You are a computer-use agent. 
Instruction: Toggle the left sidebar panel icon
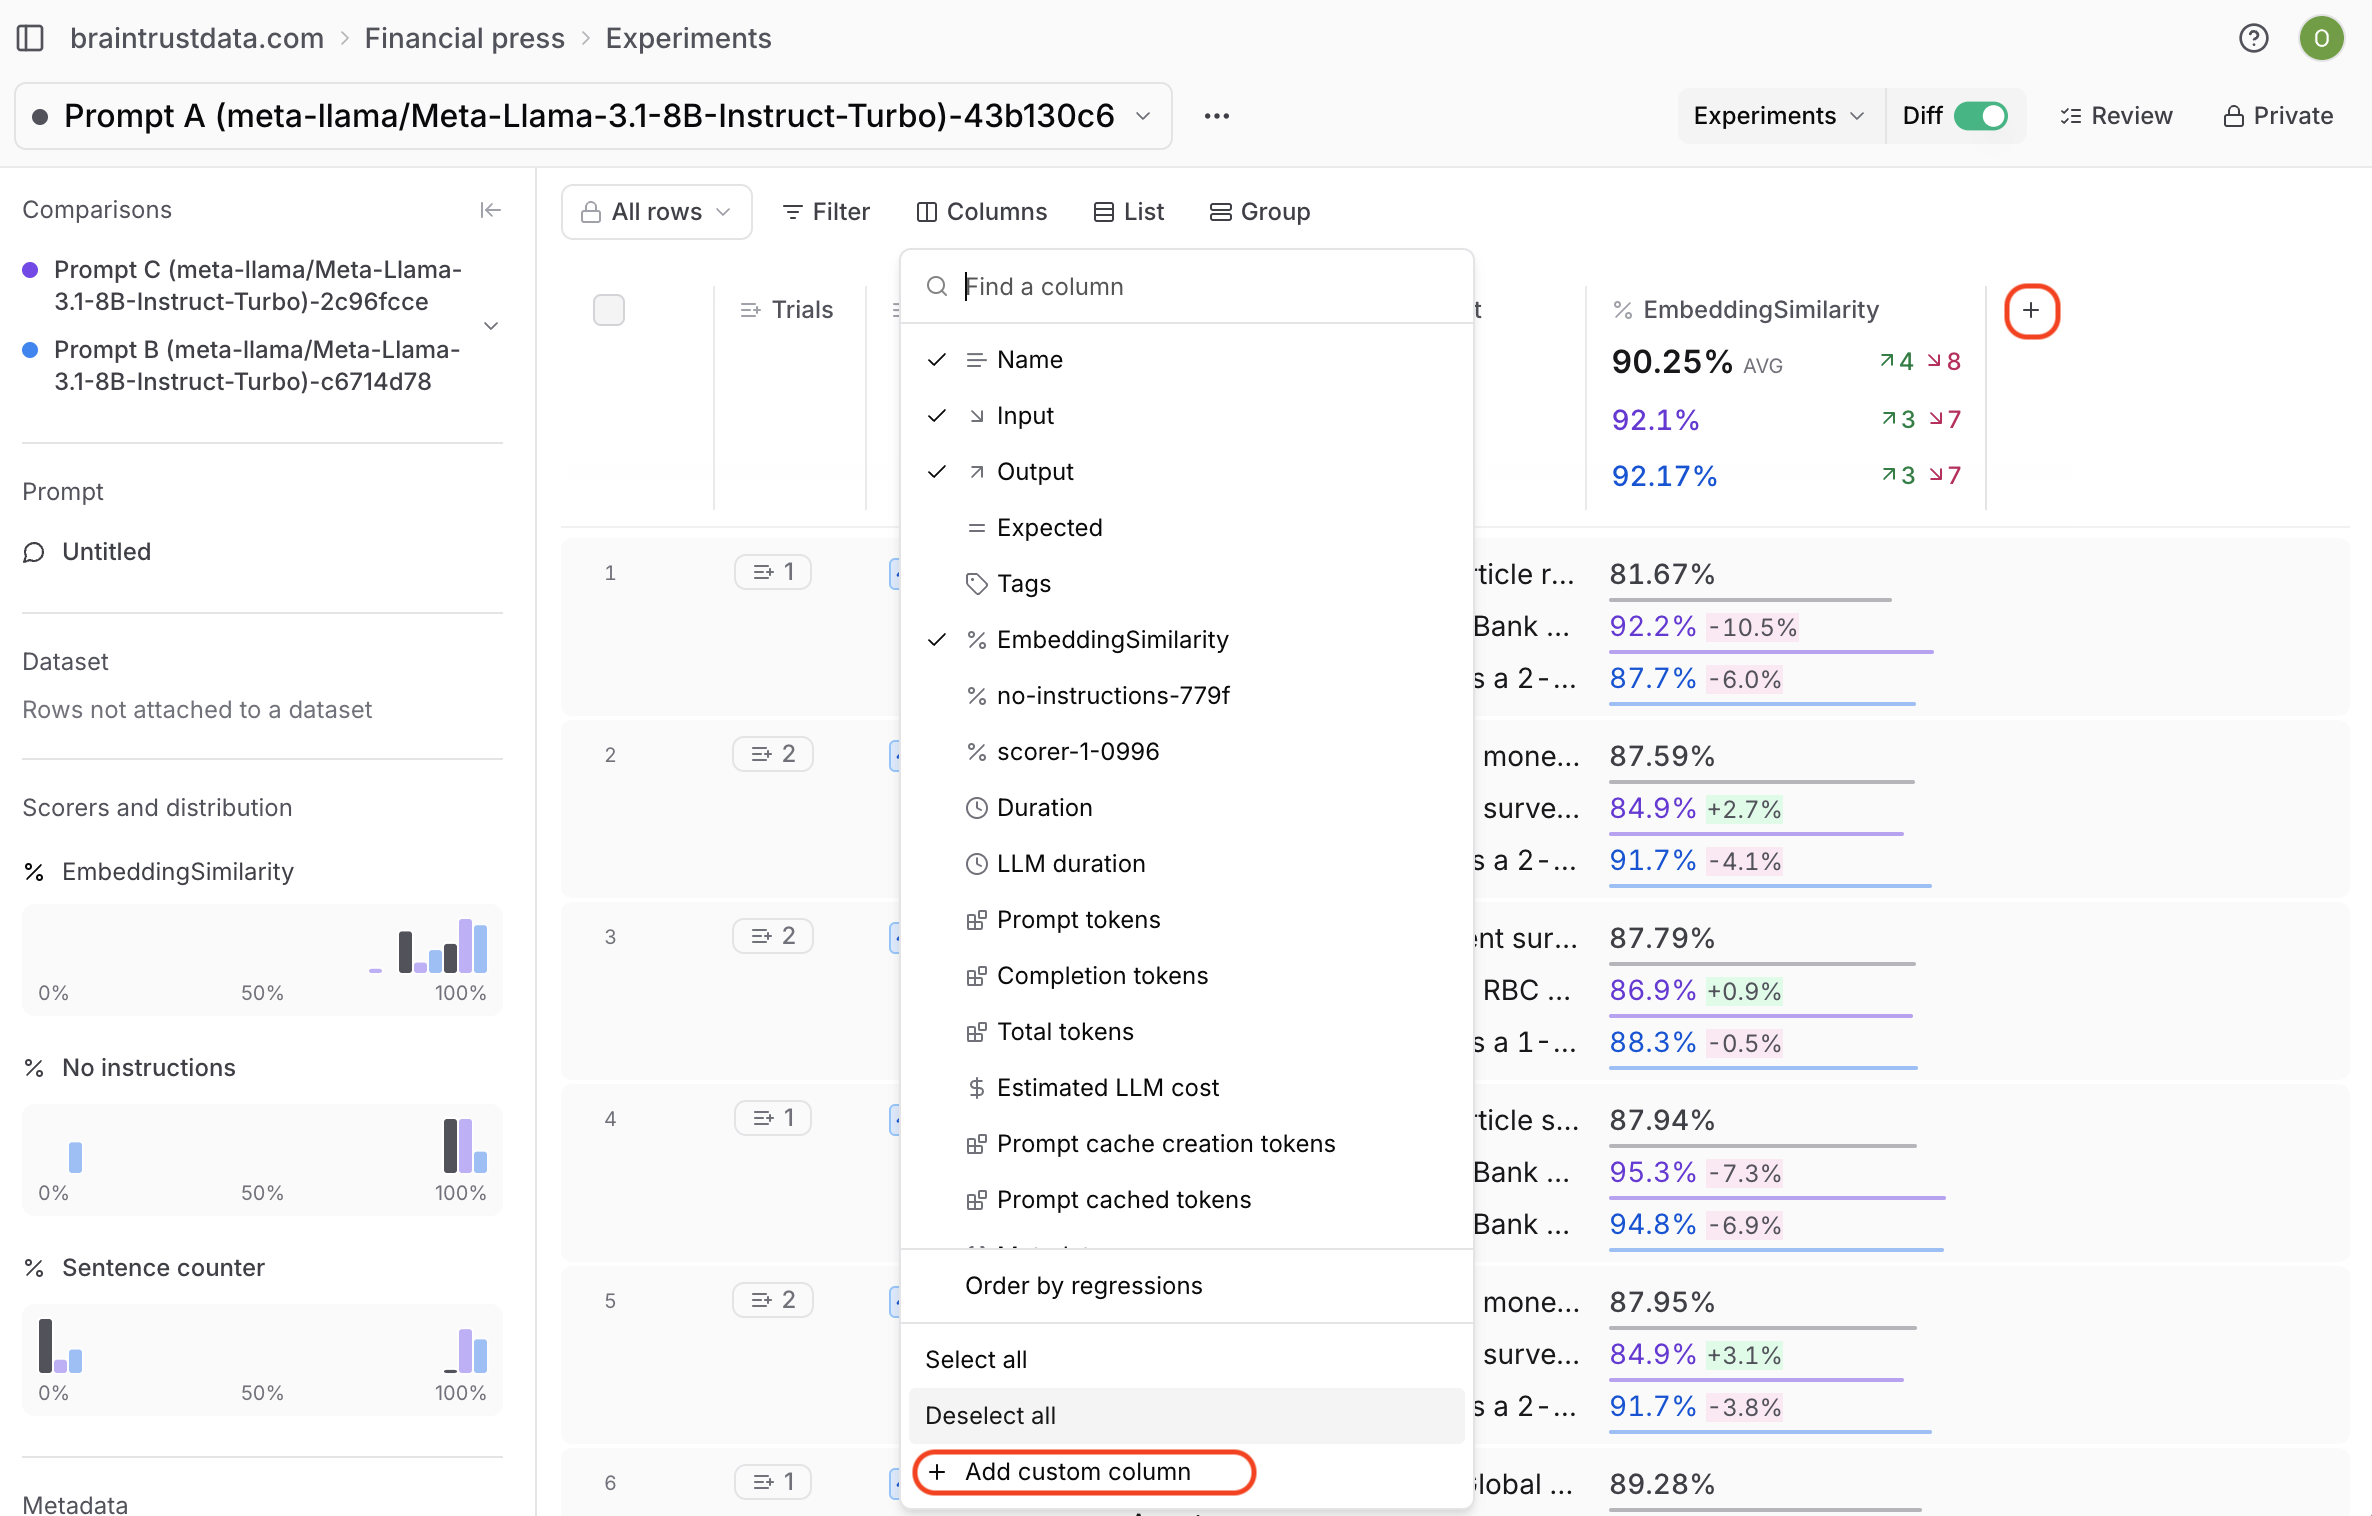coord(31,38)
